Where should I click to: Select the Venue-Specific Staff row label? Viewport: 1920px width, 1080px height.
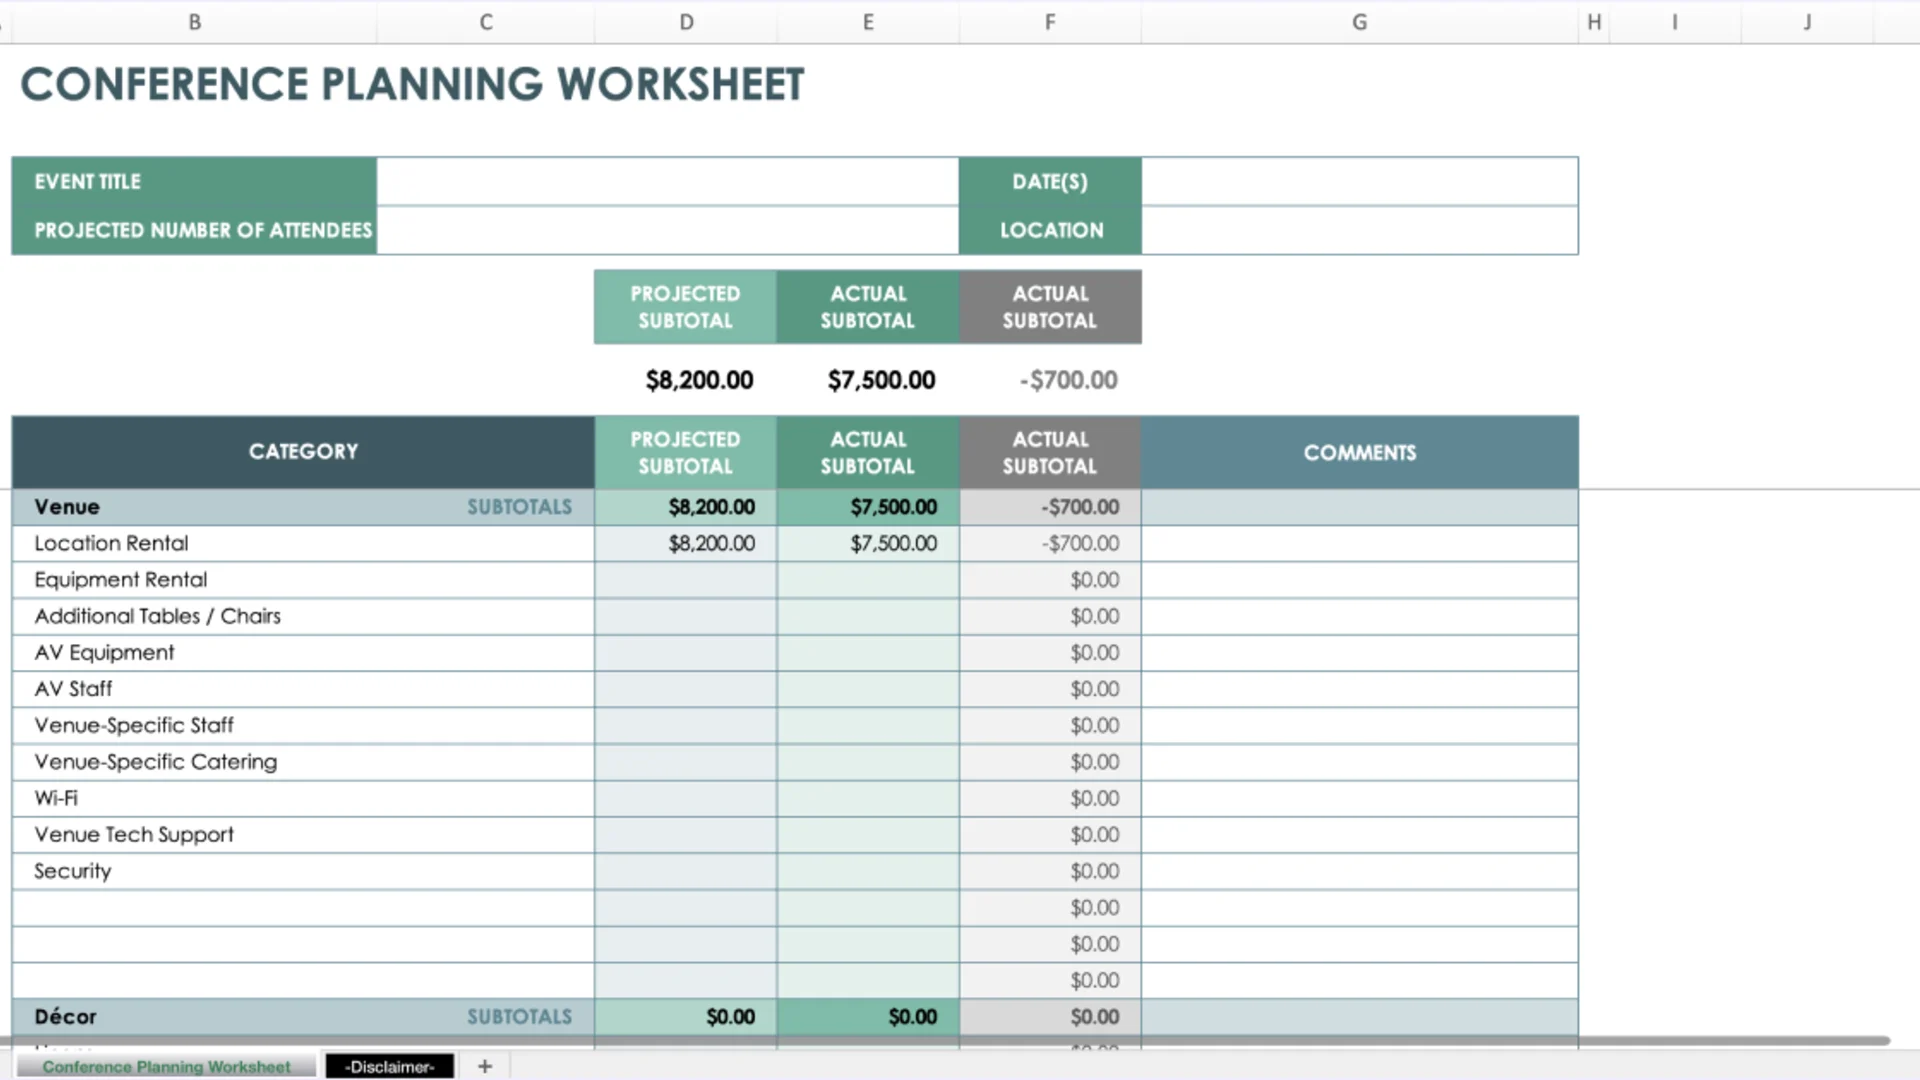(134, 725)
